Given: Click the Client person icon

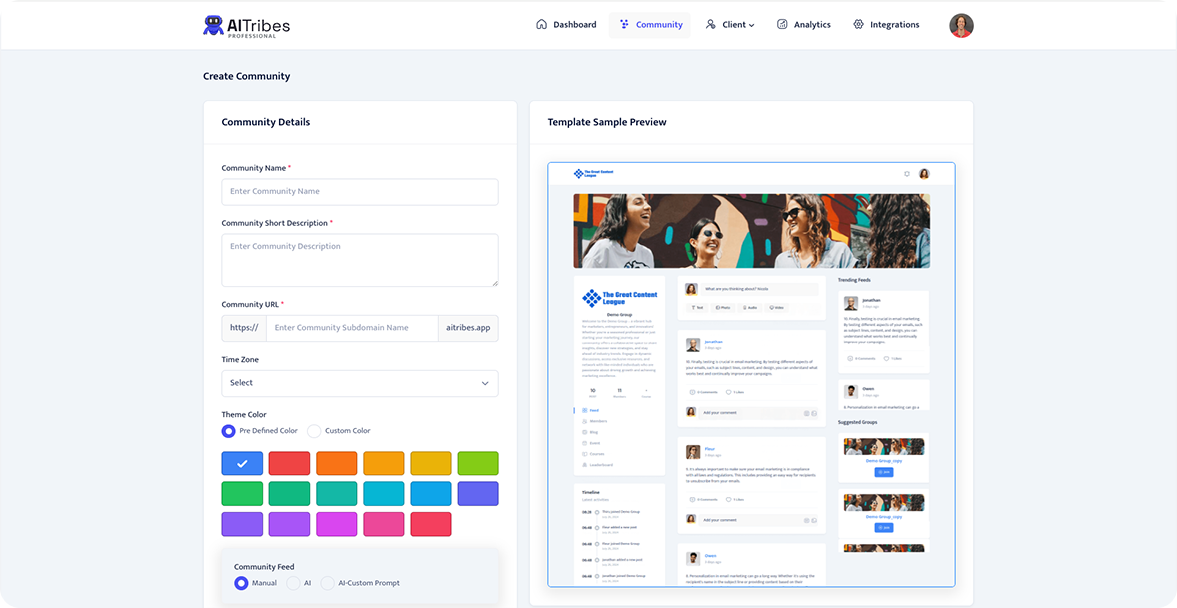Looking at the screenshot, I should tap(710, 25).
